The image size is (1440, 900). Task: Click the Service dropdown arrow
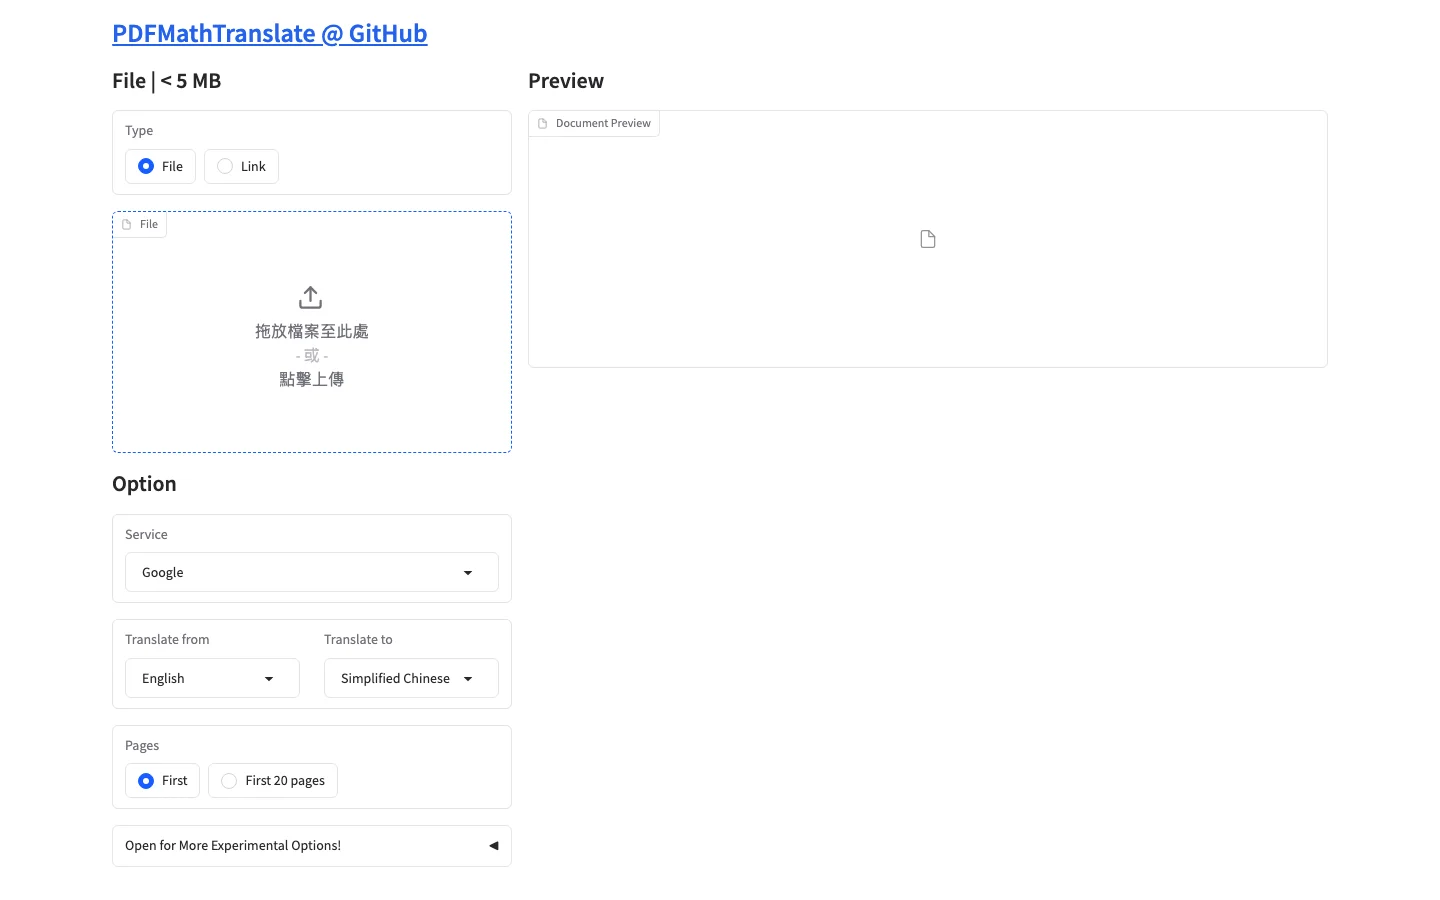(x=468, y=573)
